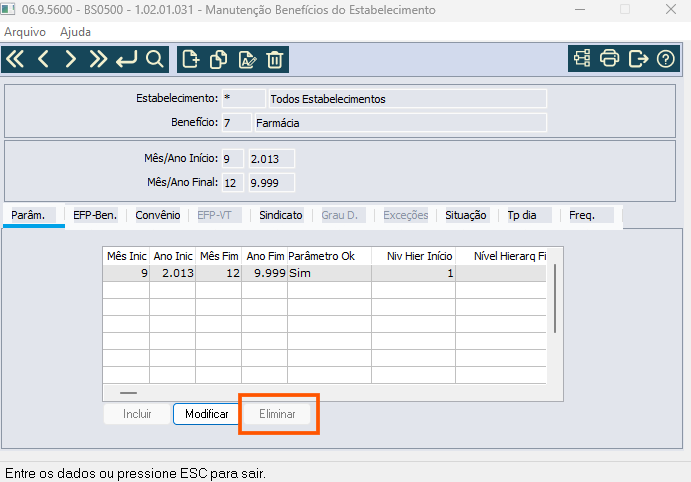Image resolution: width=691 pixels, height=482 pixels.
Task: Click the application icon in title bar
Action: pos(8,9)
